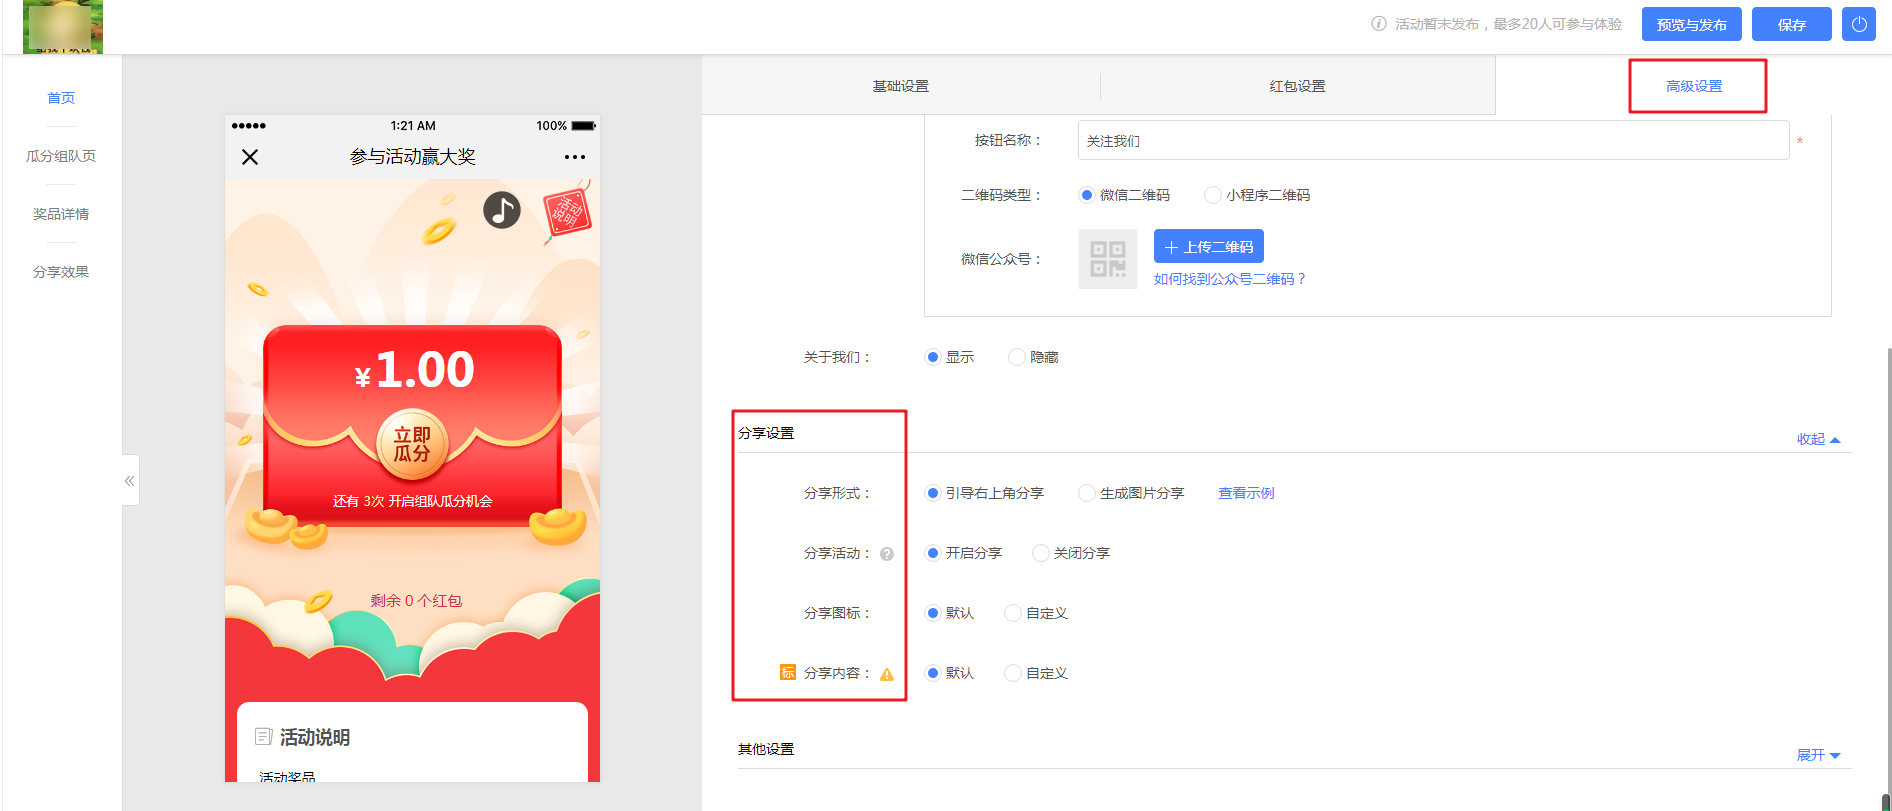Collapse 分享设置 section via 收起
This screenshot has width=1892, height=811.
pos(1818,439)
